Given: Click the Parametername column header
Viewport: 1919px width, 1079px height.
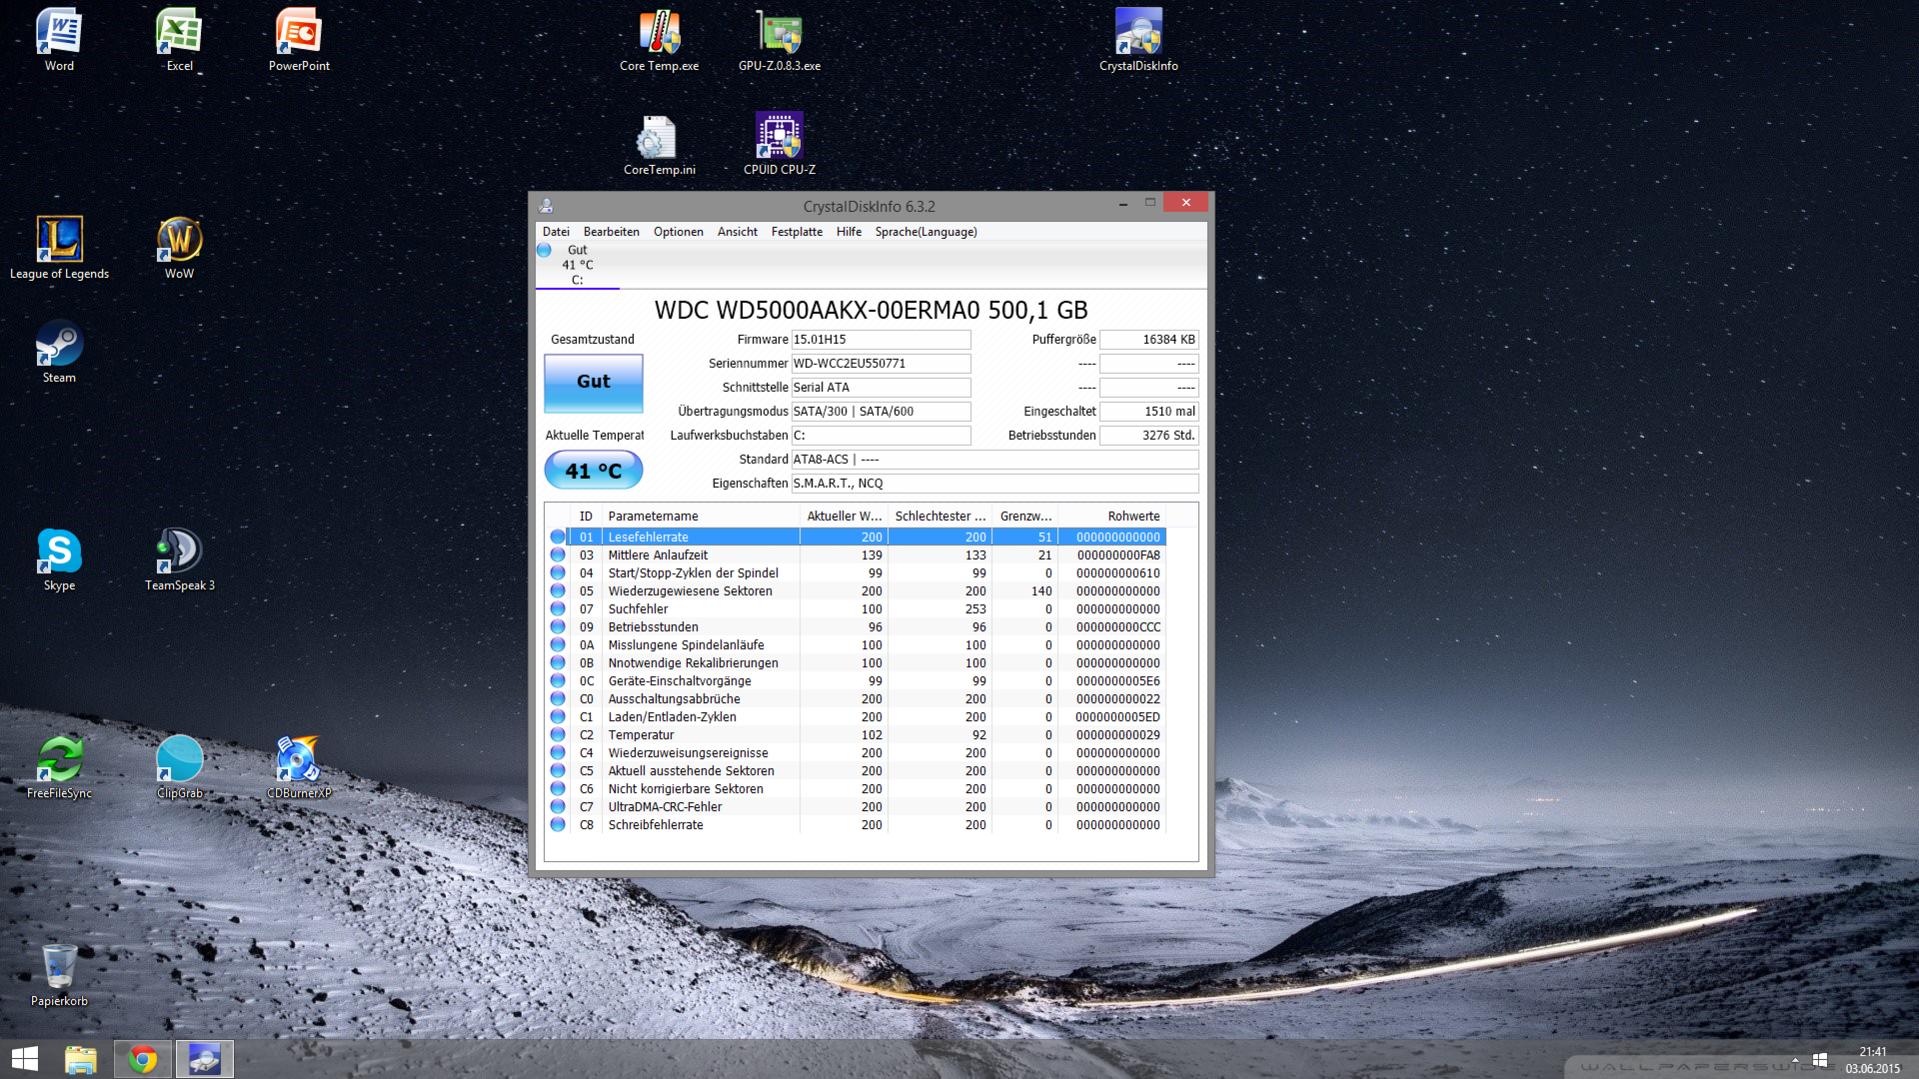Looking at the screenshot, I should click(x=700, y=516).
